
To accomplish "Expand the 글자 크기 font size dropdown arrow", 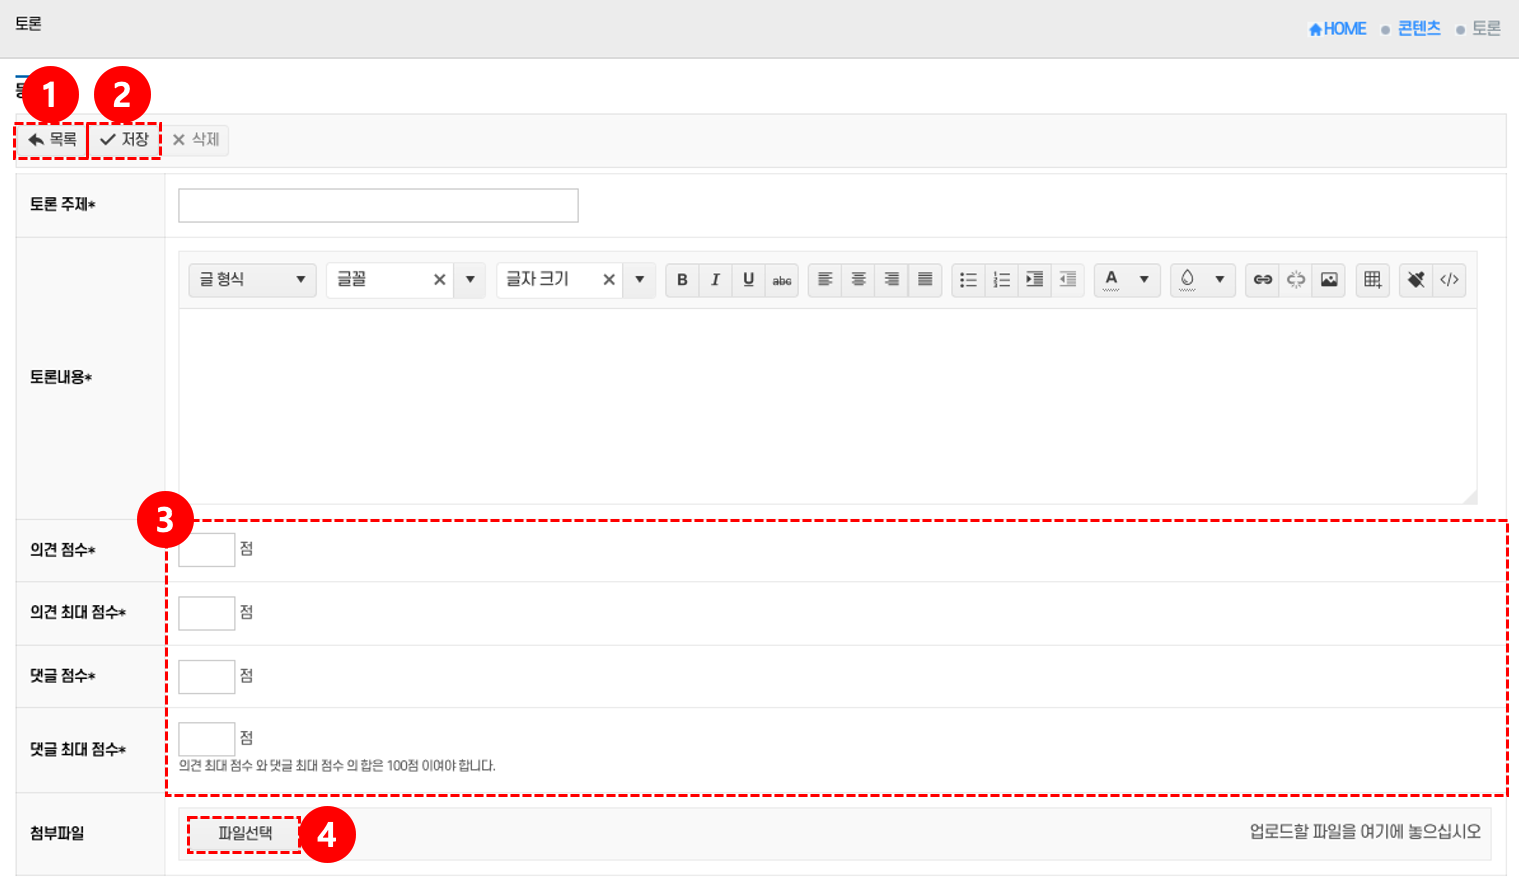I will pos(640,280).
